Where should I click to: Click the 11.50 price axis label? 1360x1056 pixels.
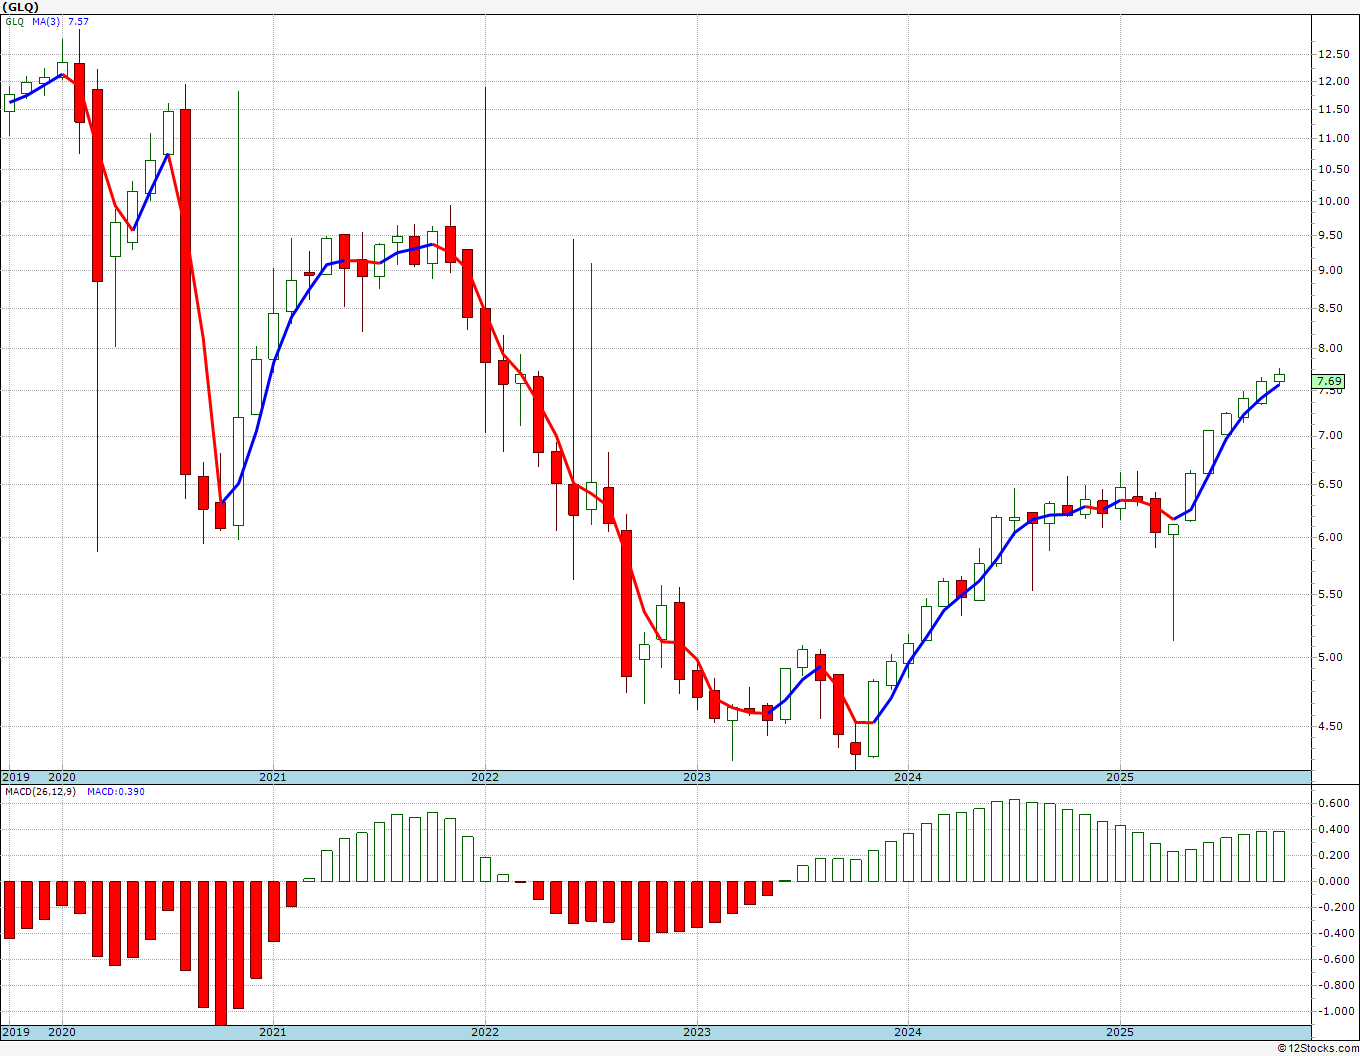pos(1333,109)
